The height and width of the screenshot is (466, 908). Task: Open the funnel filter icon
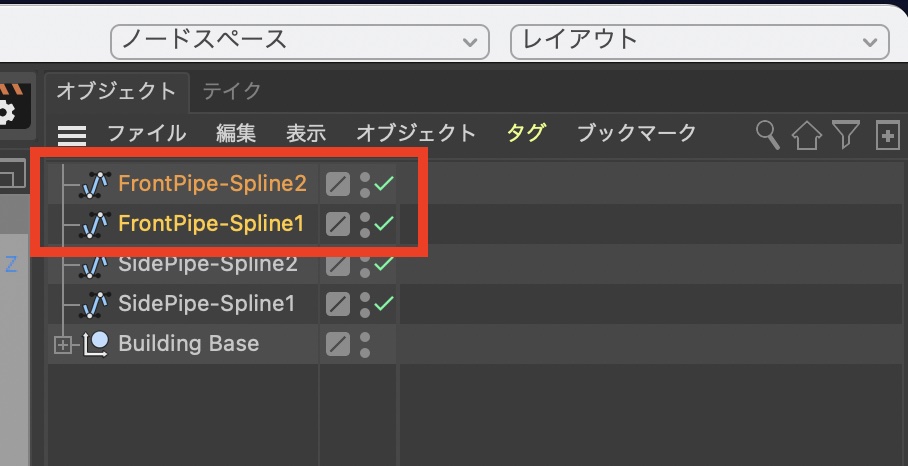click(x=846, y=135)
